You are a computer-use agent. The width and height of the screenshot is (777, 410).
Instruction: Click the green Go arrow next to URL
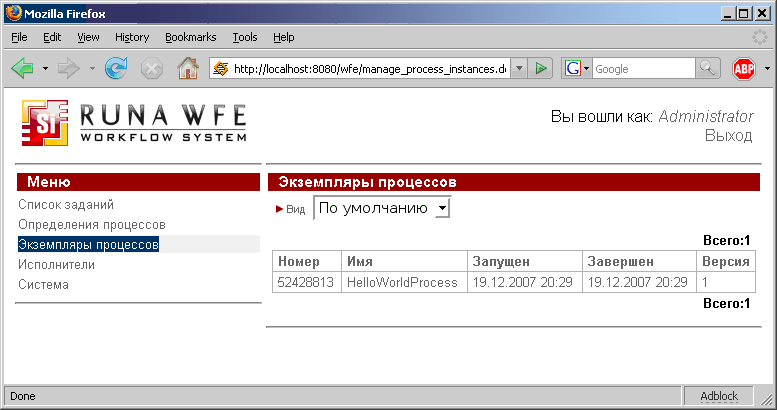tap(541, 68)
